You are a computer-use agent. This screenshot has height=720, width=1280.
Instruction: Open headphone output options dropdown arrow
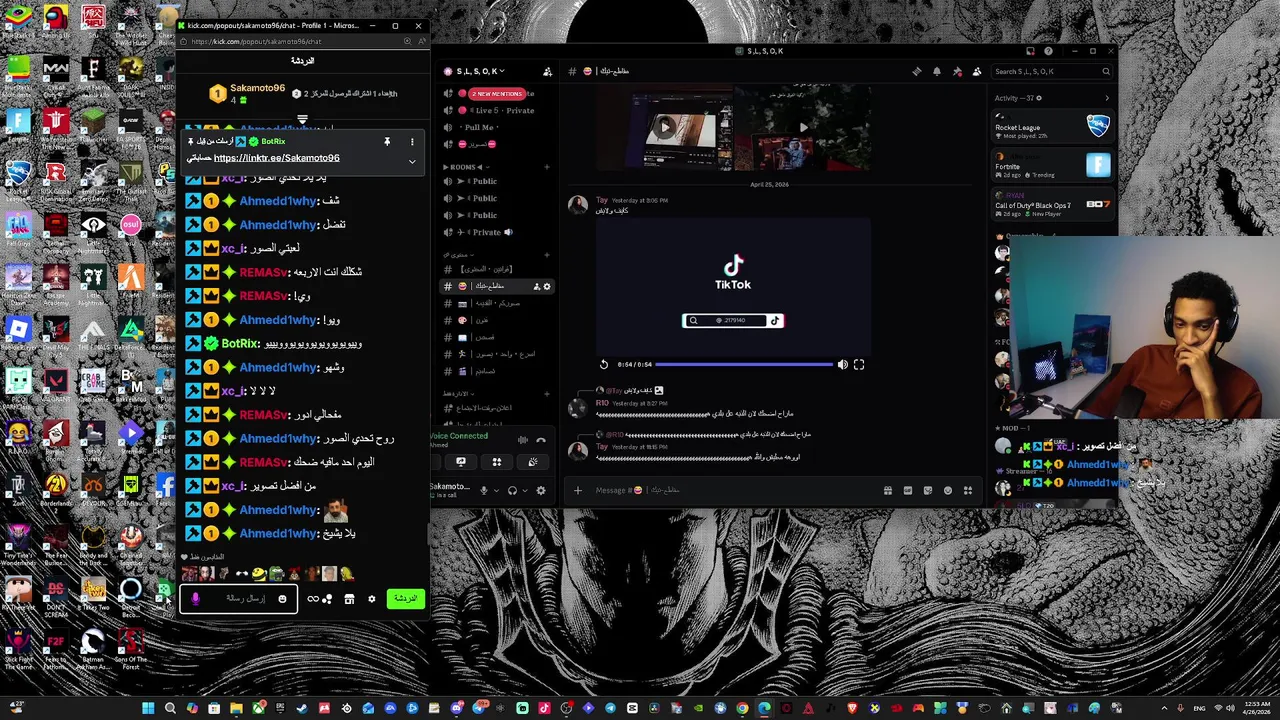coord(524,490)
